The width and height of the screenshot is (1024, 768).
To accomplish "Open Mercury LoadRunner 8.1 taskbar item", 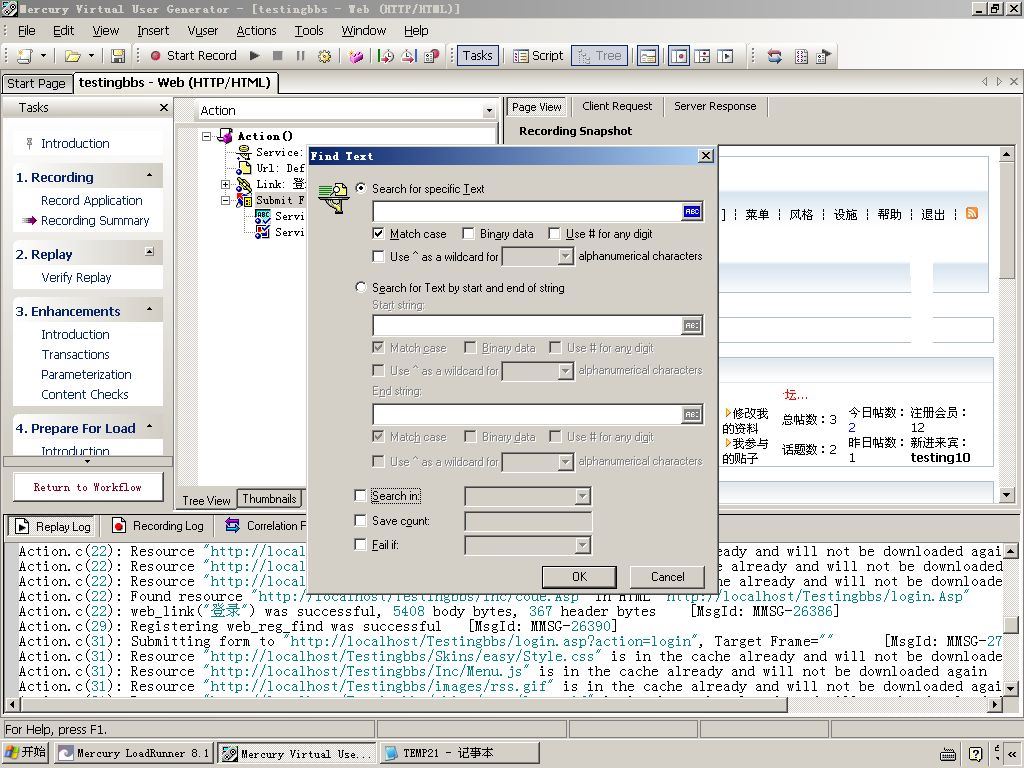I will click(134, 753).
